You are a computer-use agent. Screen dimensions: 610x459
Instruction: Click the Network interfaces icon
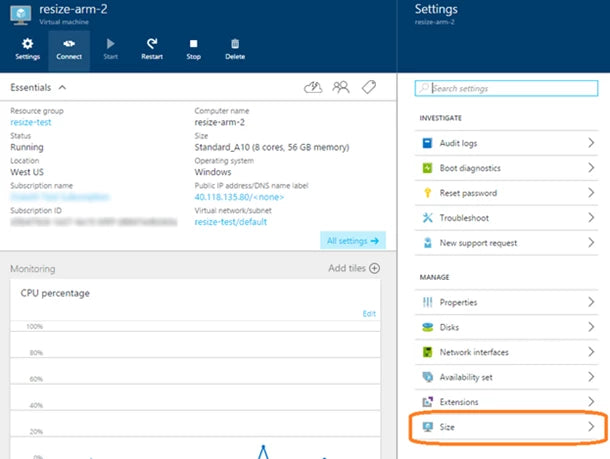pyautogui.click(x=427, y=352)
